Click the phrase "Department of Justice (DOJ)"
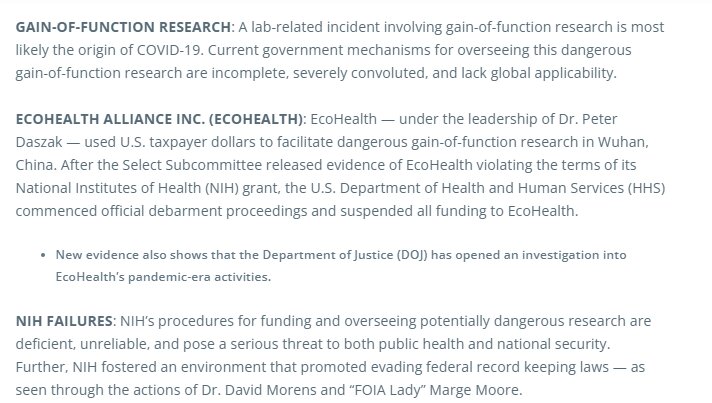The width and height of the screenshot is (712, 403). [330, 254]
